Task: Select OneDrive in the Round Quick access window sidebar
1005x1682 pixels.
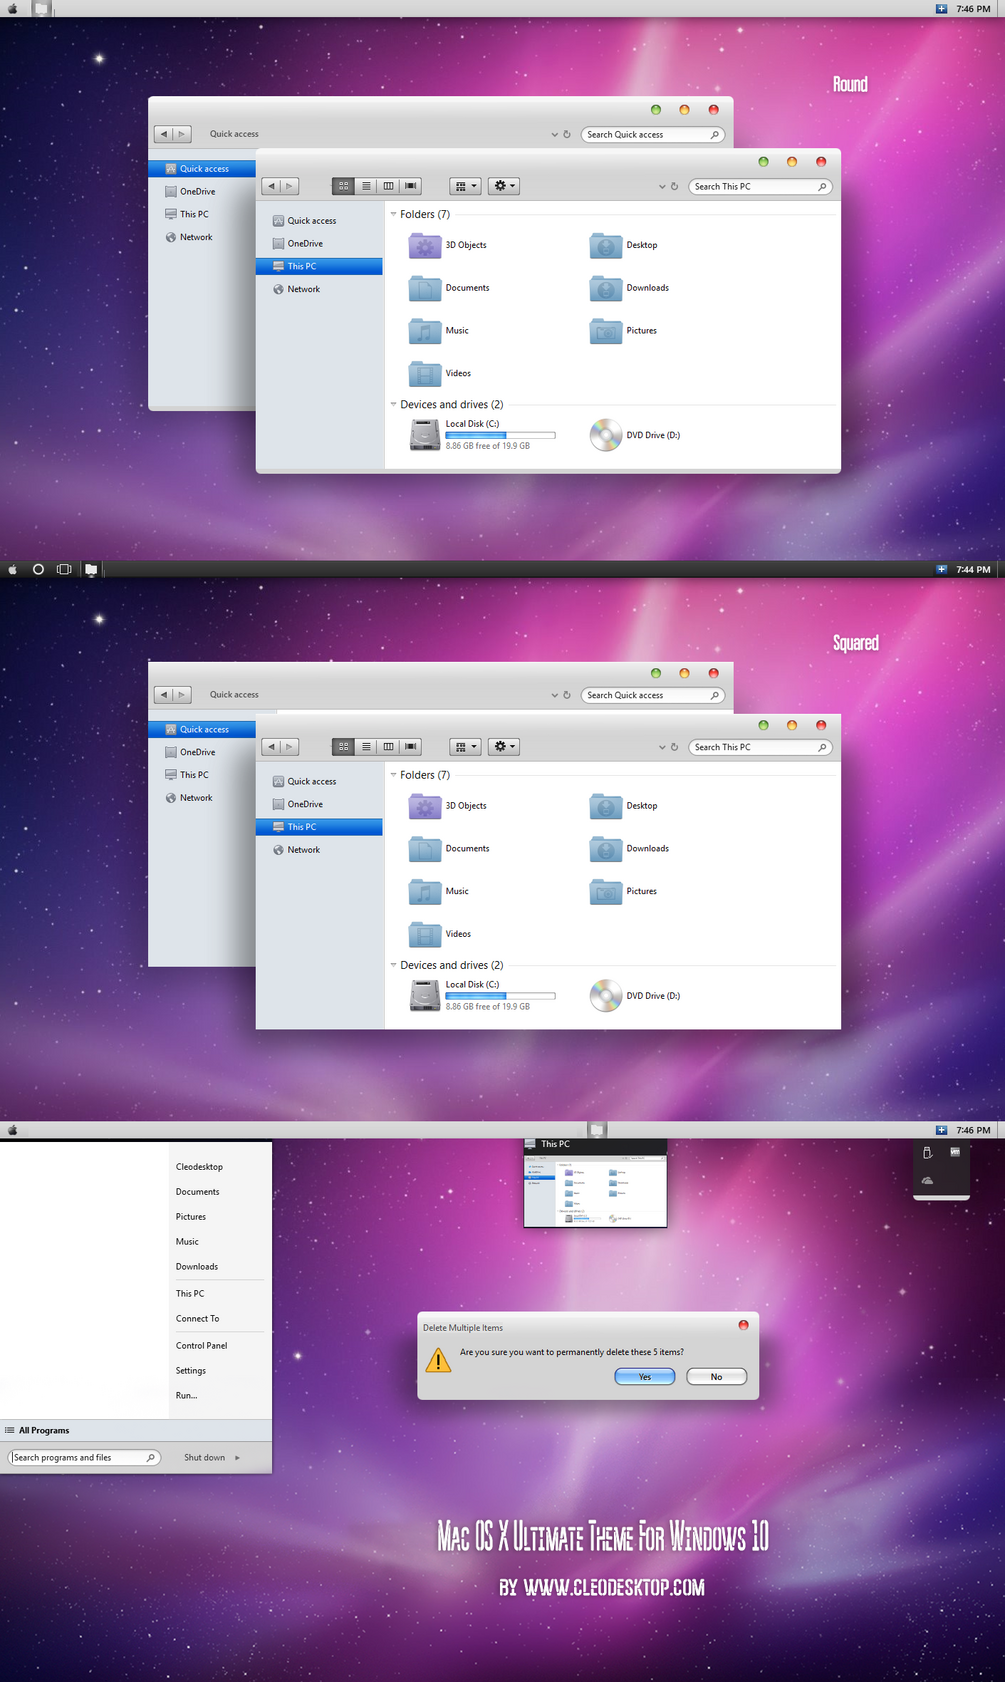Action: pyautogui.click(x=202, y=192)
